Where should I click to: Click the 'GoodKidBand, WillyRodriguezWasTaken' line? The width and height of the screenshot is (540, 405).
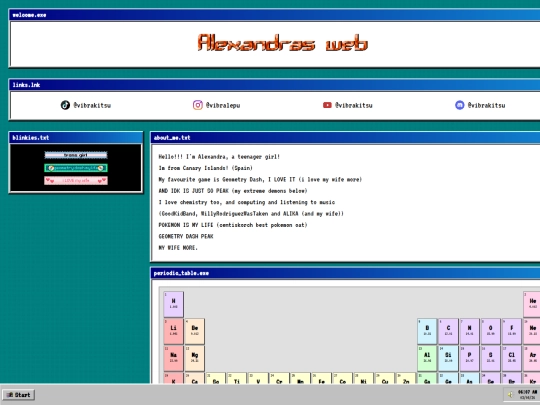click(x=251, y=214)
